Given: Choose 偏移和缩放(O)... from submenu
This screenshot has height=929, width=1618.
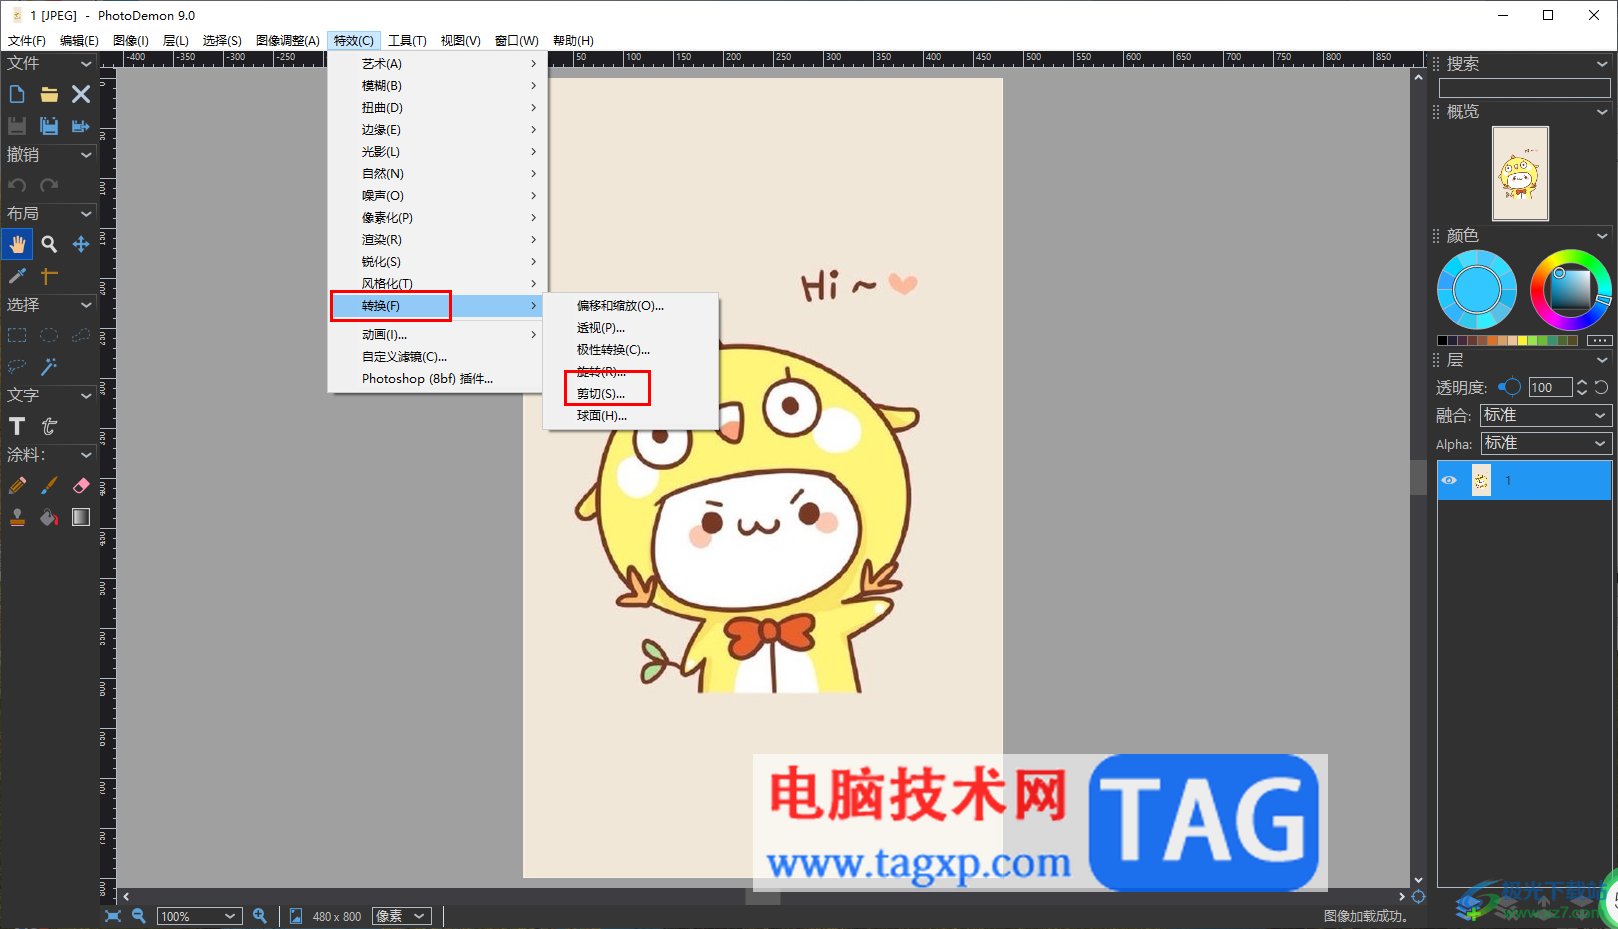Looking at the screenshot, I should click(631, 306).
